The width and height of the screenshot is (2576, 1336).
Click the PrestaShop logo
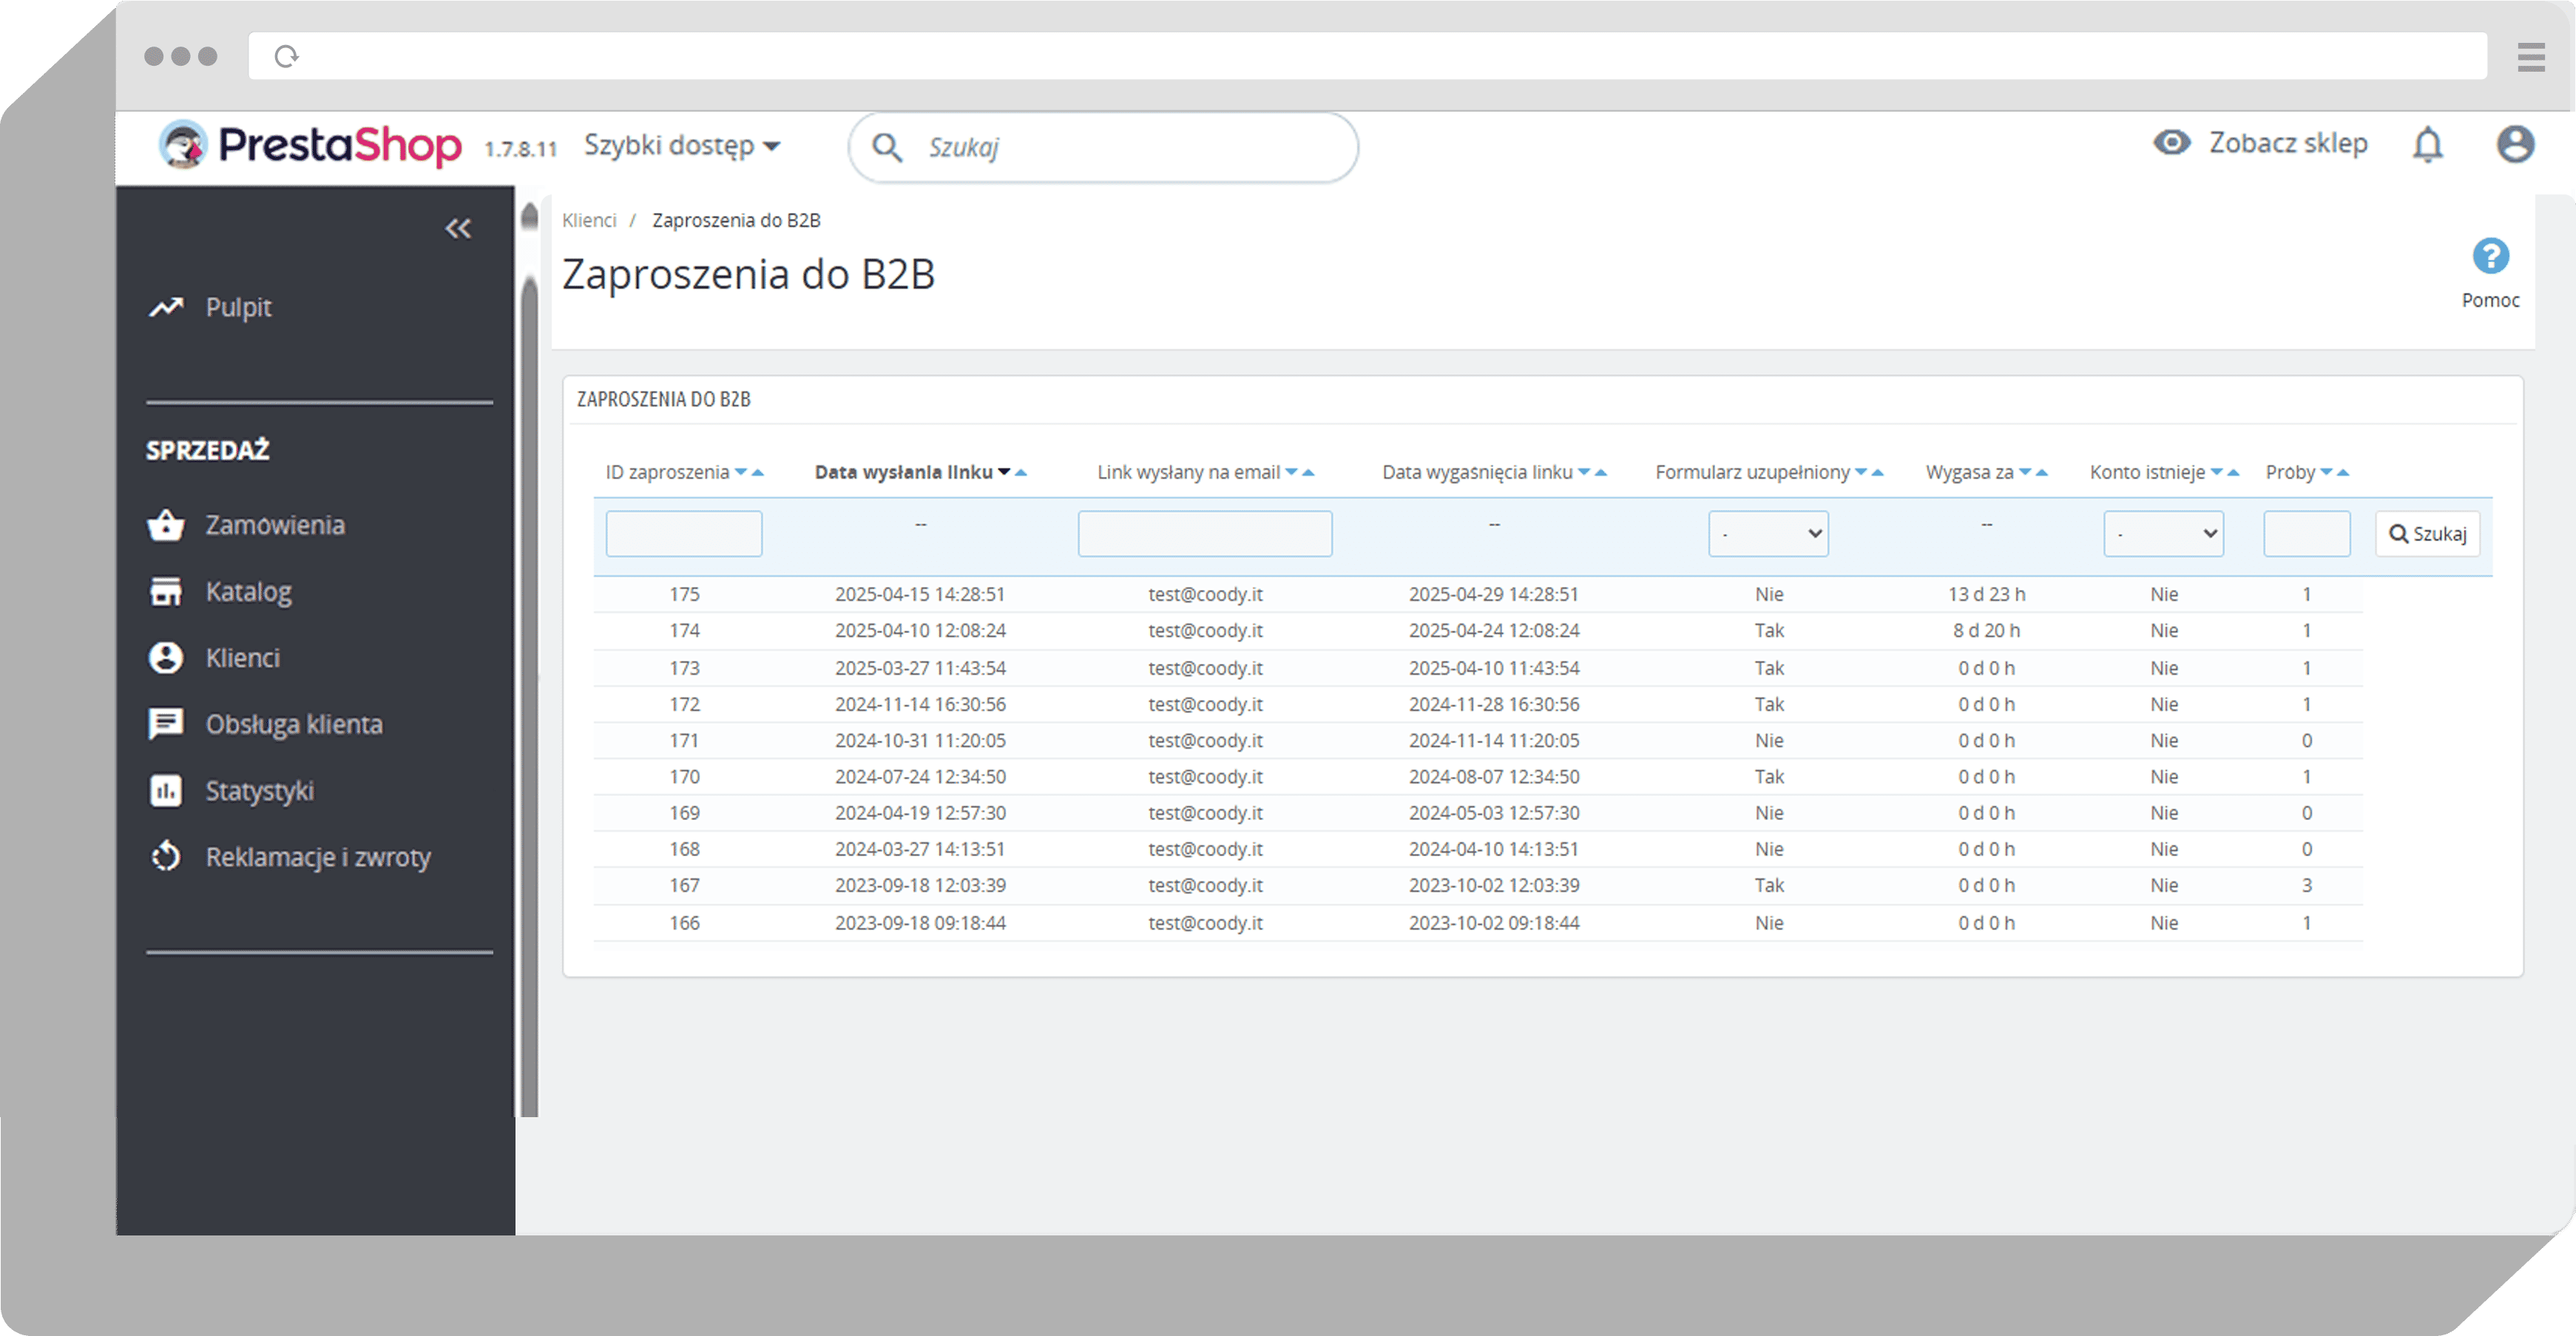coord(311,146)
